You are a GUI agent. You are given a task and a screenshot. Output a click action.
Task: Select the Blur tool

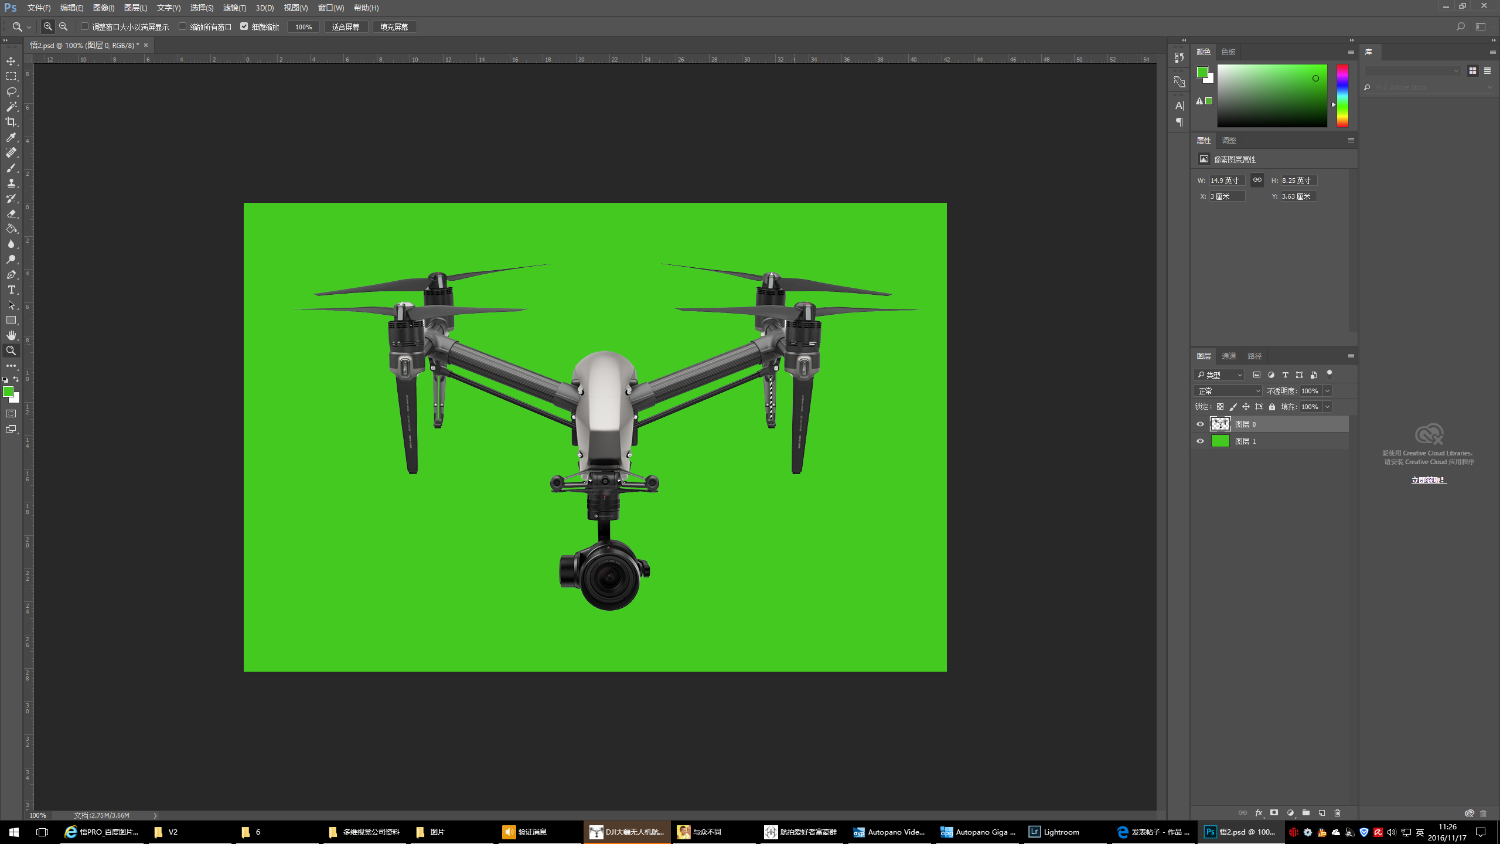[11, 244]
